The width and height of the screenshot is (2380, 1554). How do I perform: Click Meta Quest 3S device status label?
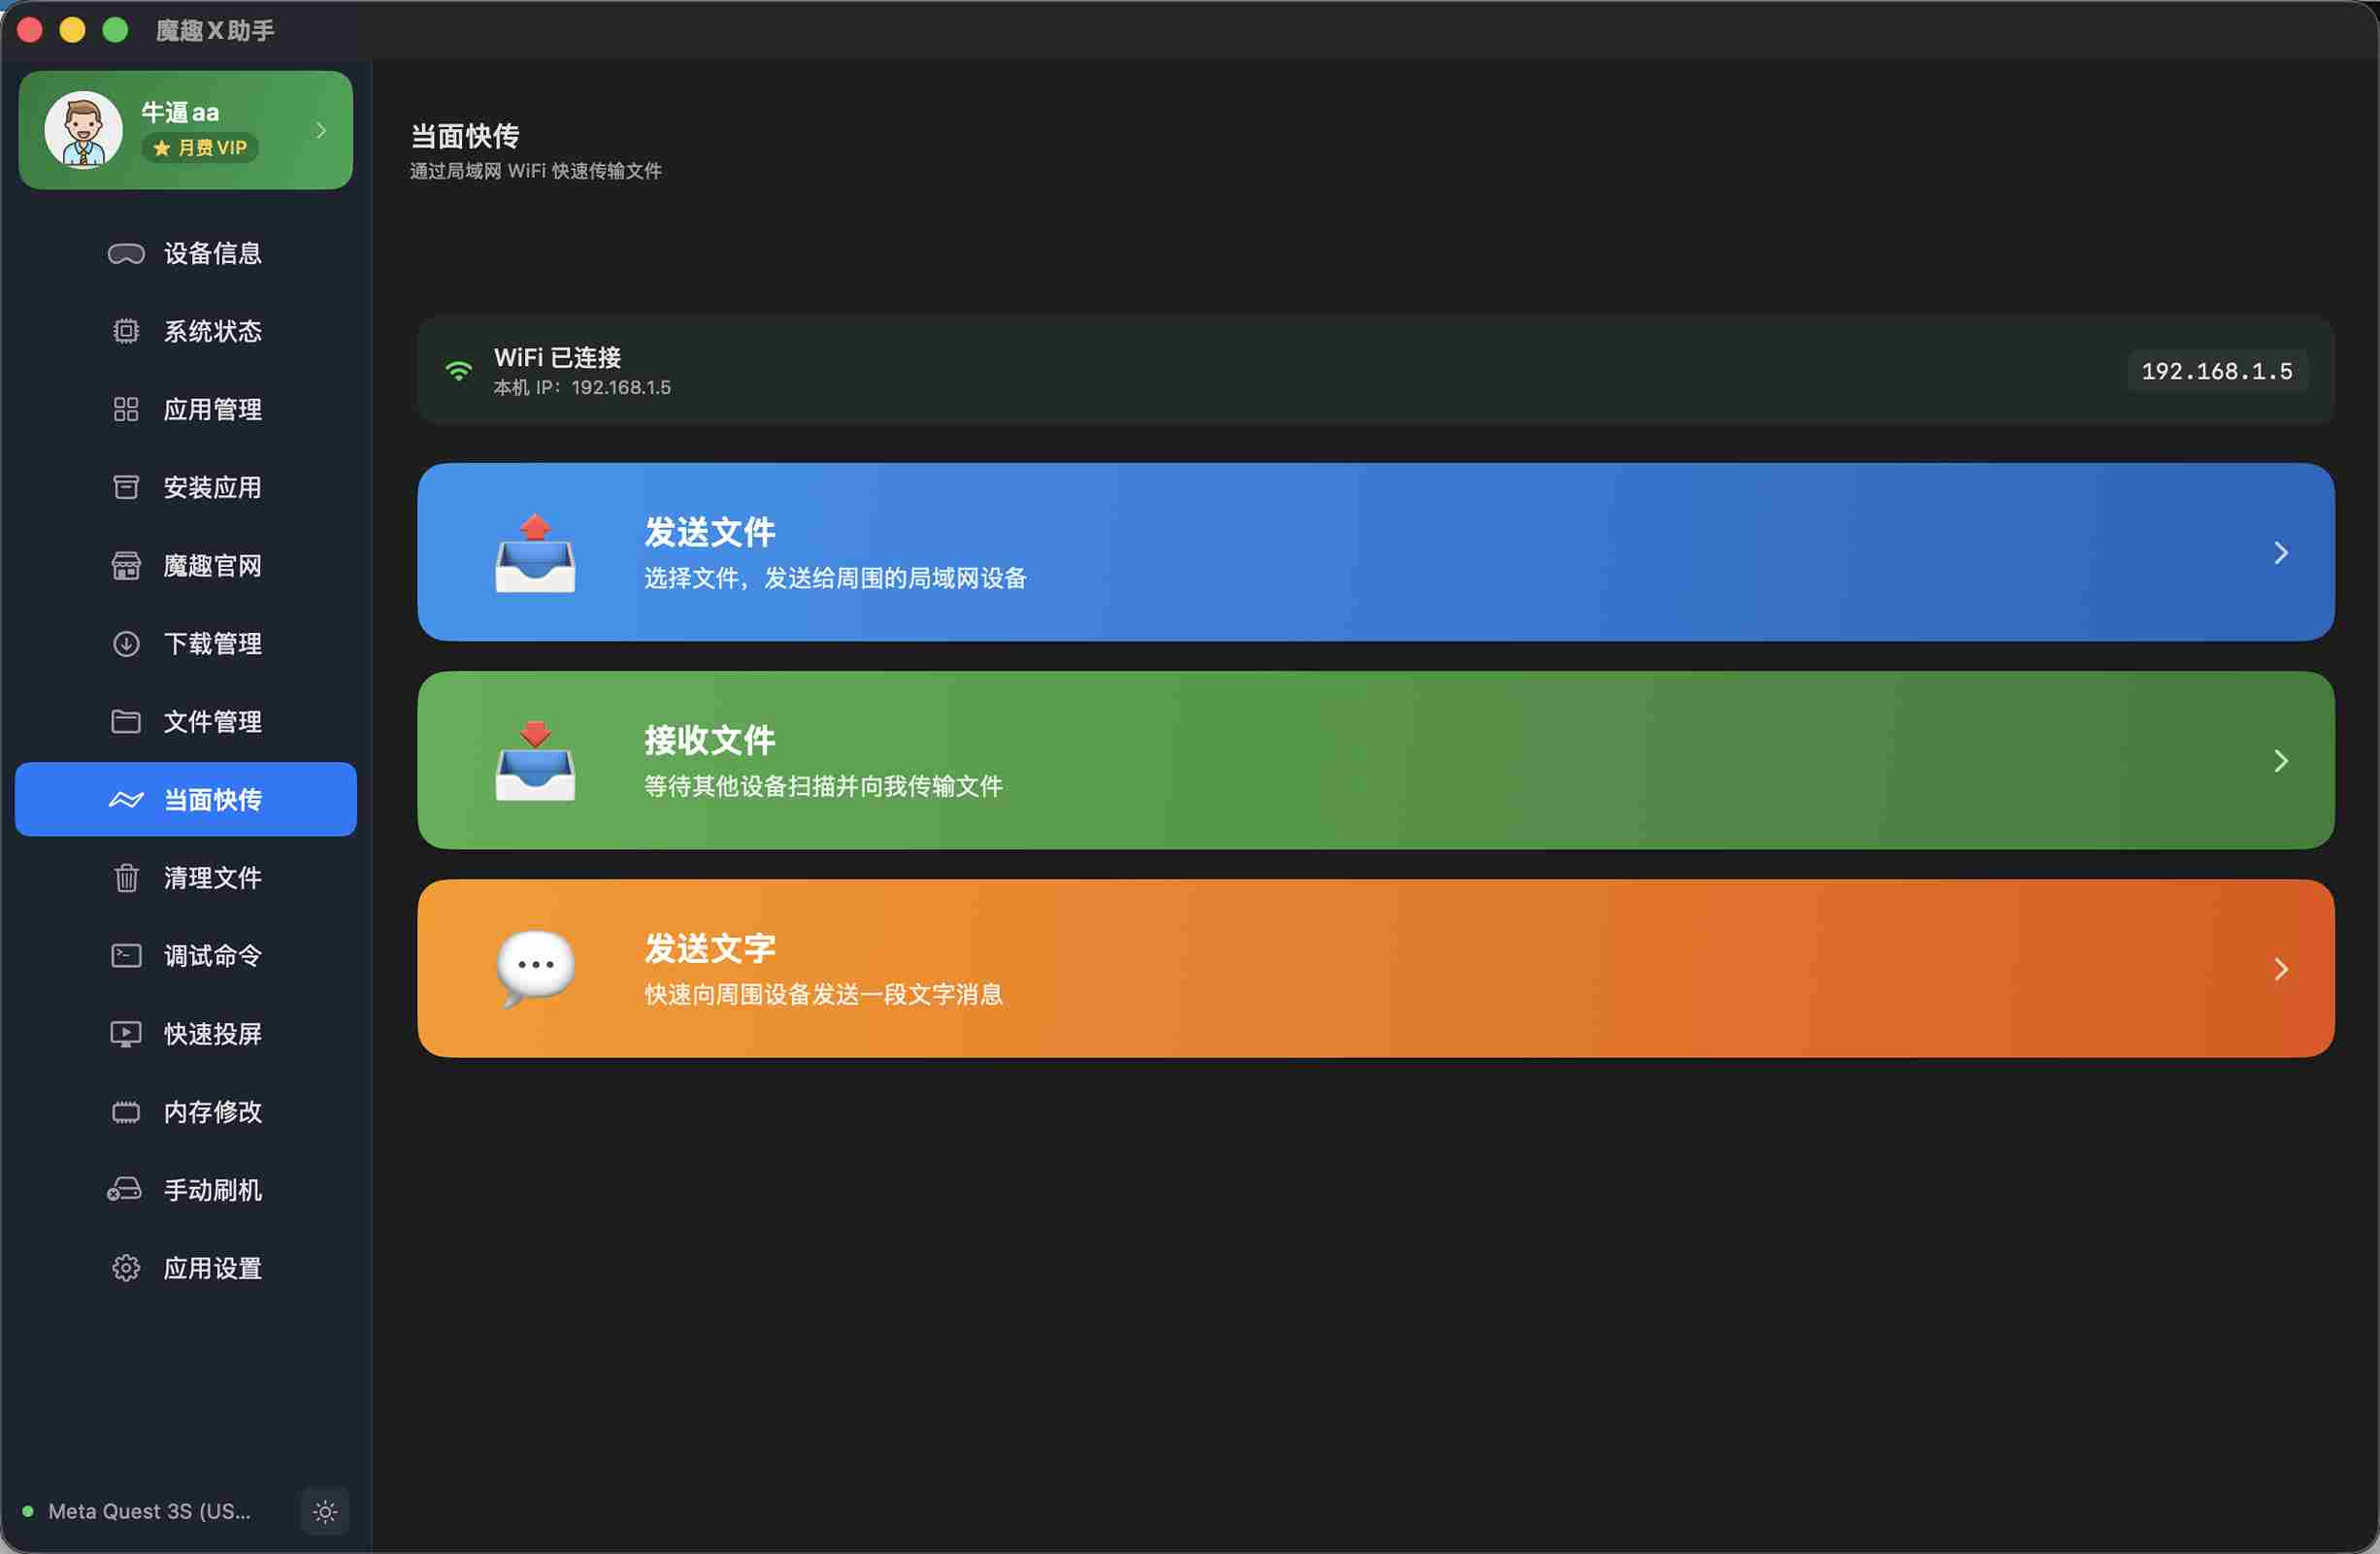149,1512
